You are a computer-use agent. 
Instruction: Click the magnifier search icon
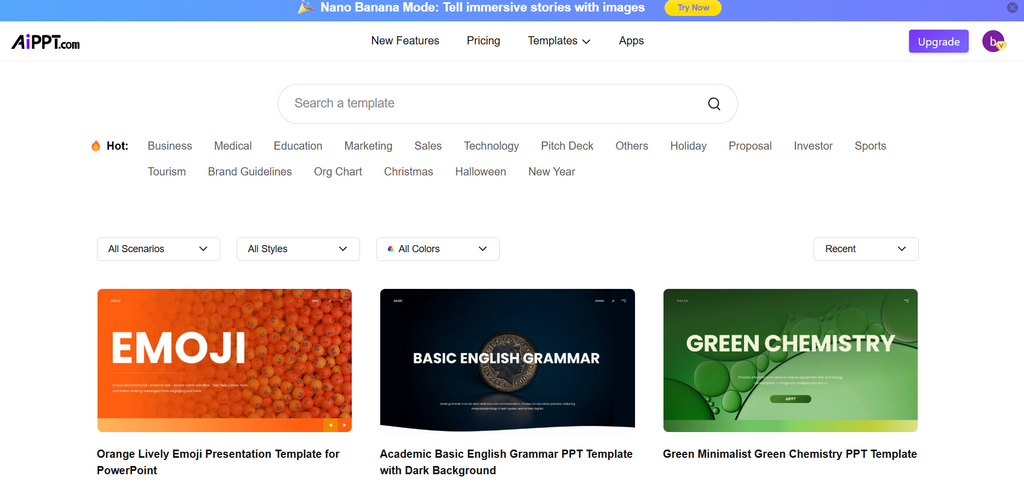[x=714, y=103]
